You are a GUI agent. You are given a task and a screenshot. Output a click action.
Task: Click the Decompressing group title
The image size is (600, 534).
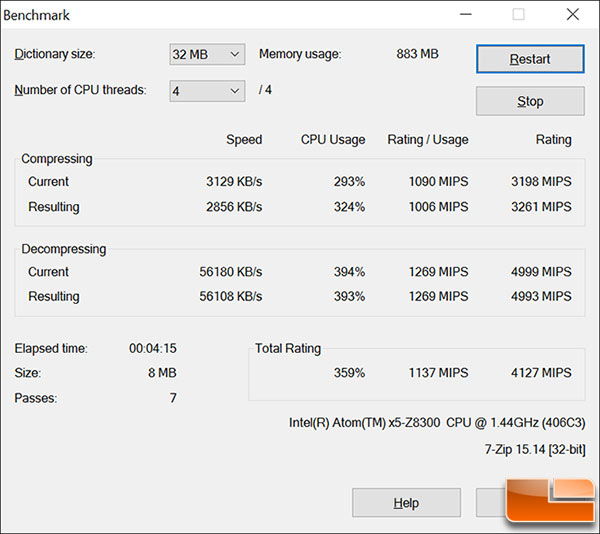click(x=64, y=249)
